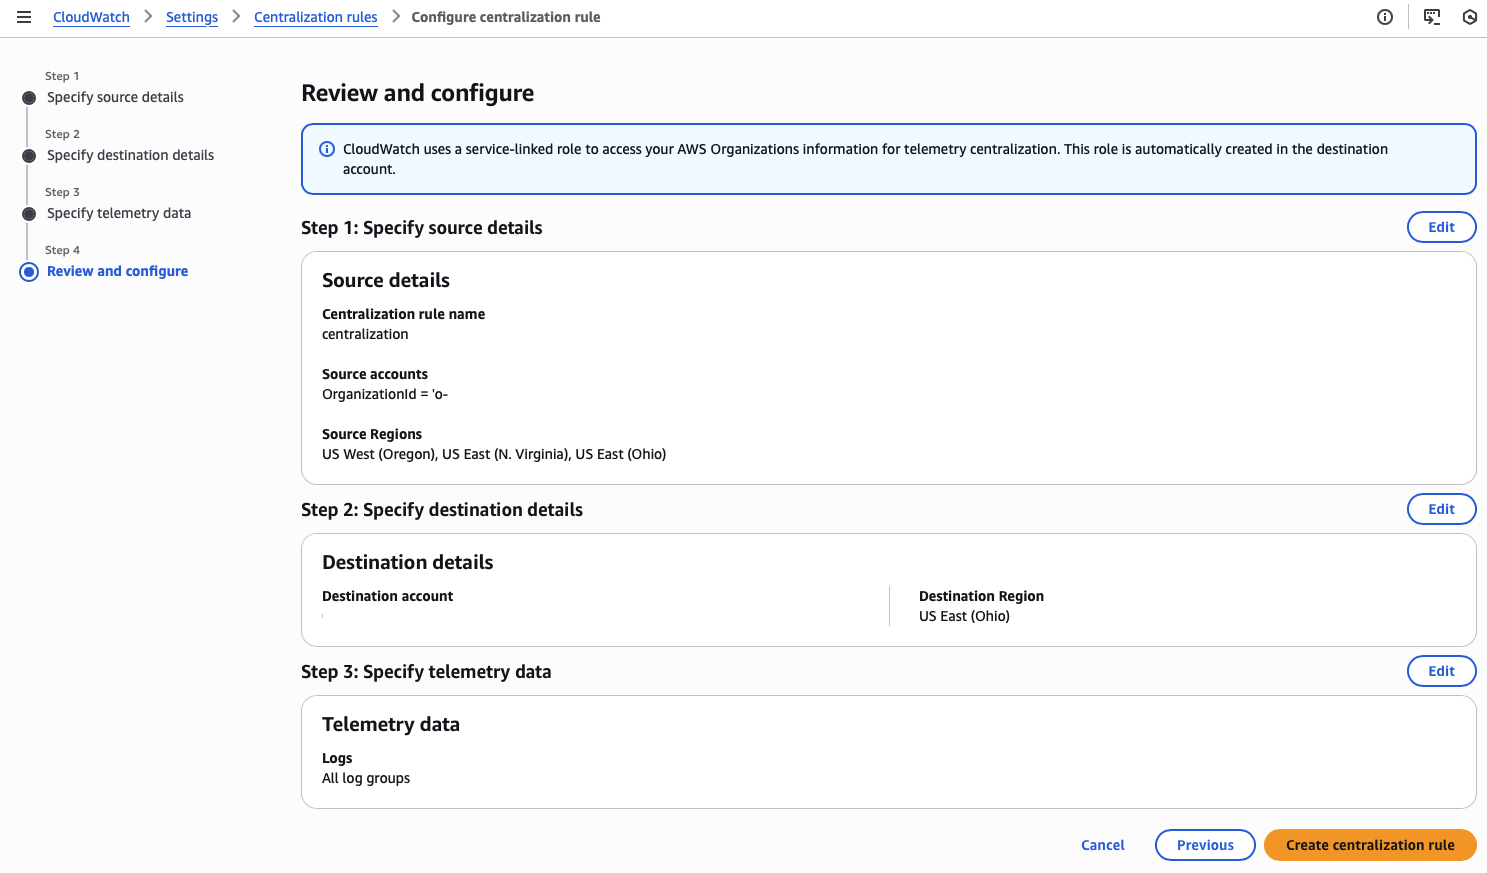
Task: Navigate to Centralization rules breadcrumb
Action: [x=315, y=17]
